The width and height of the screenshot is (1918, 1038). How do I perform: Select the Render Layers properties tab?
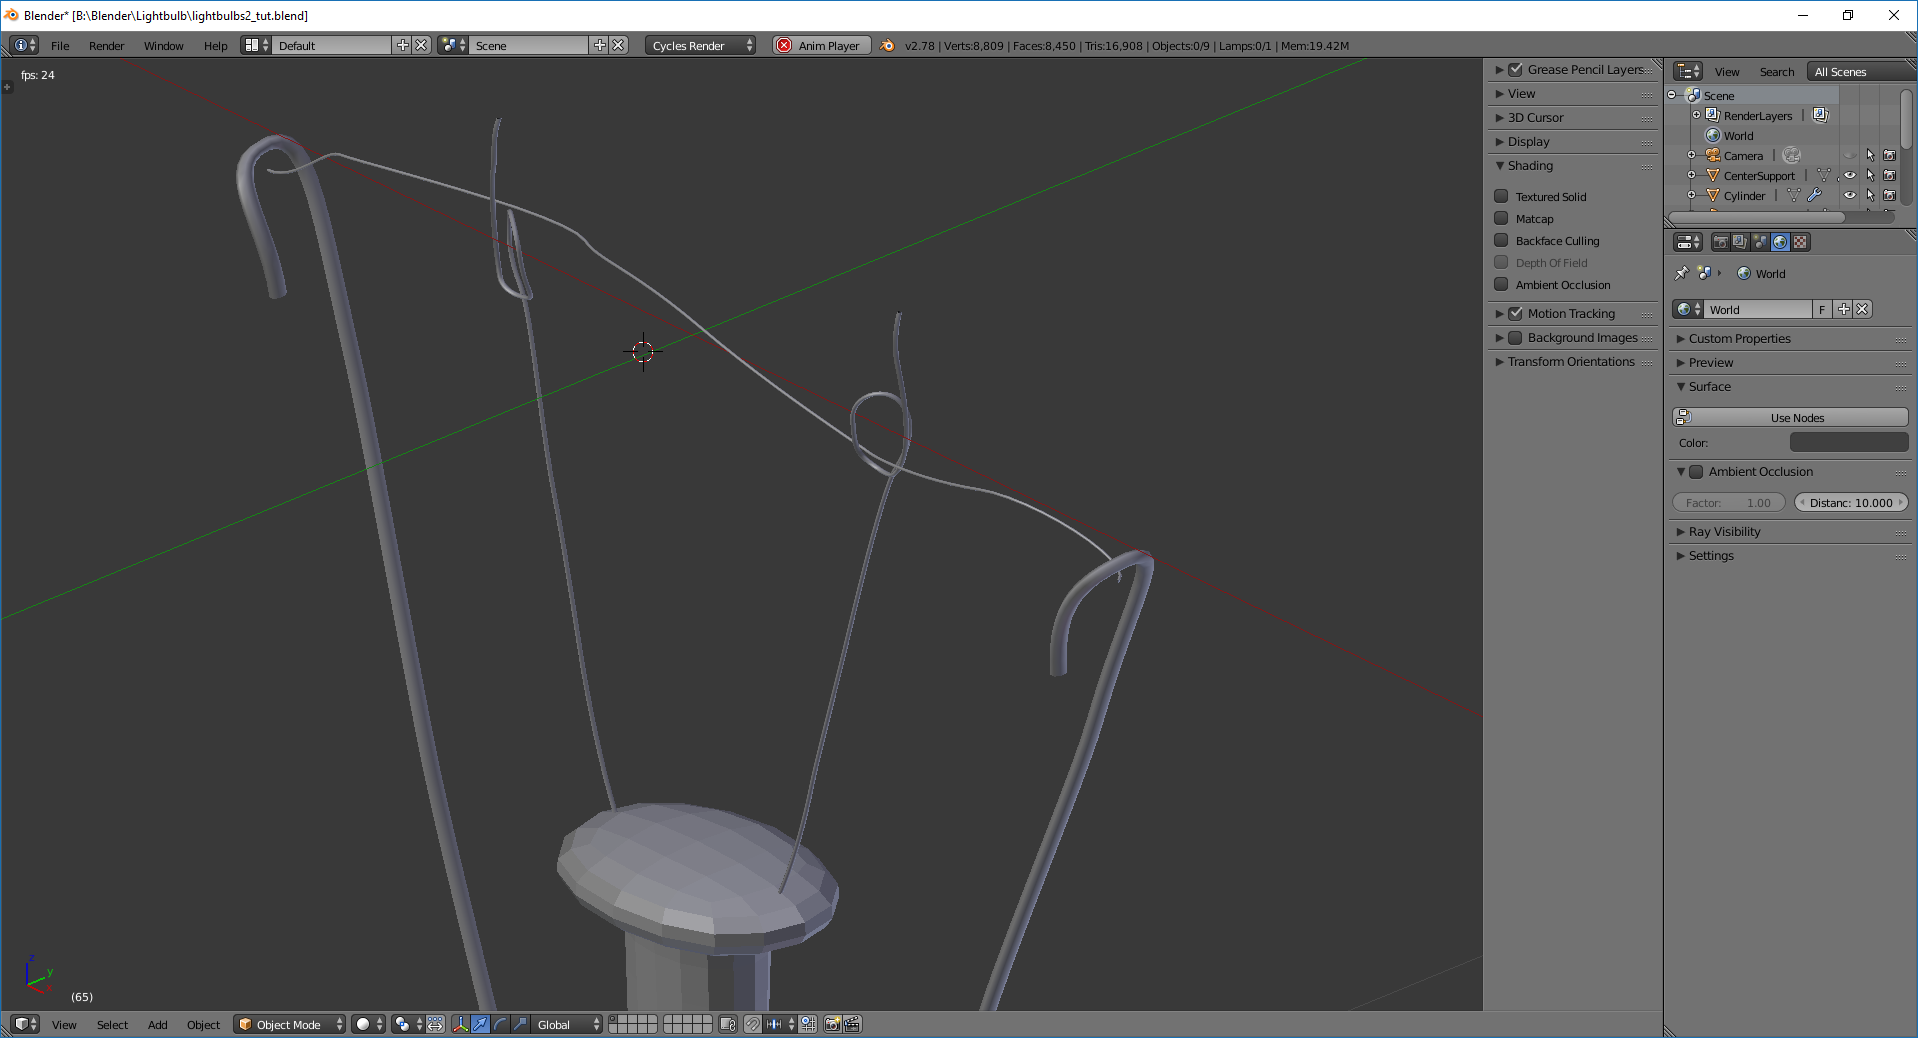[x=1740, y=241]
